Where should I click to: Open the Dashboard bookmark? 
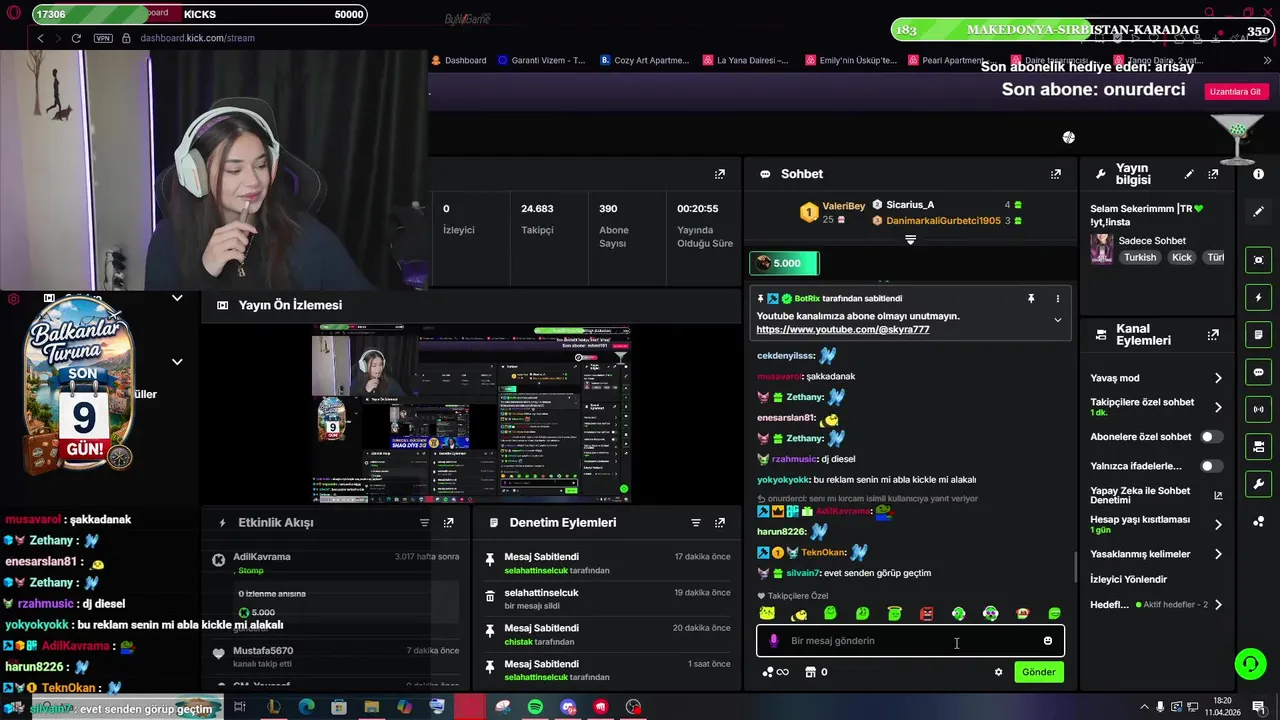coord(459,60)
